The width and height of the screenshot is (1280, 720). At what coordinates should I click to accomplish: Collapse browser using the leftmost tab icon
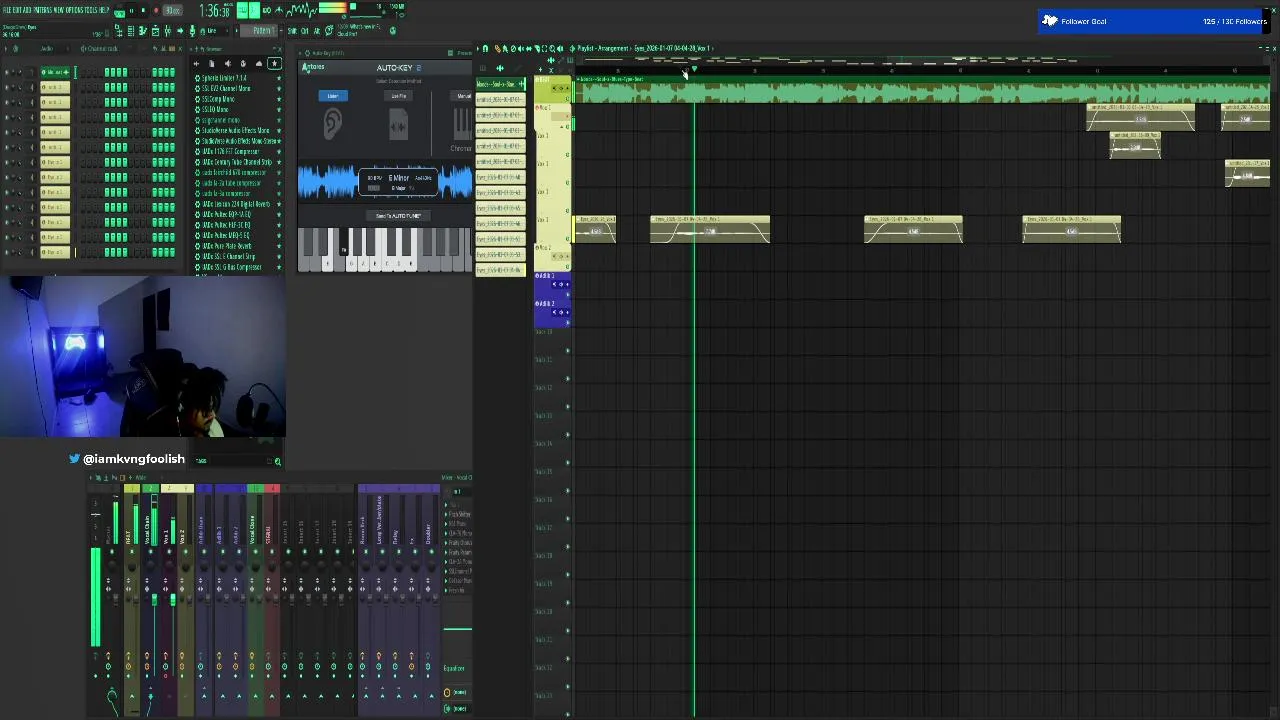coord(196,64)
